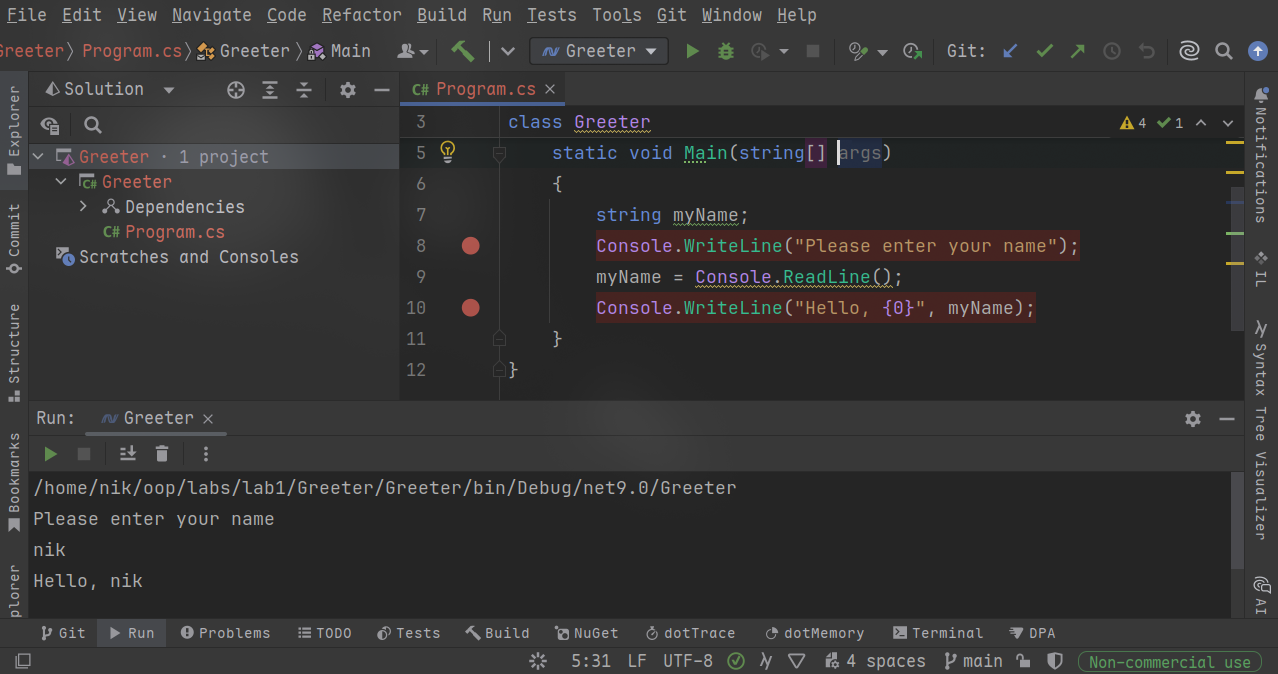Click the Git update project arrow
Viewport: 1278px width, 674px height.
pyautogui.click(x=1010, y=51)
